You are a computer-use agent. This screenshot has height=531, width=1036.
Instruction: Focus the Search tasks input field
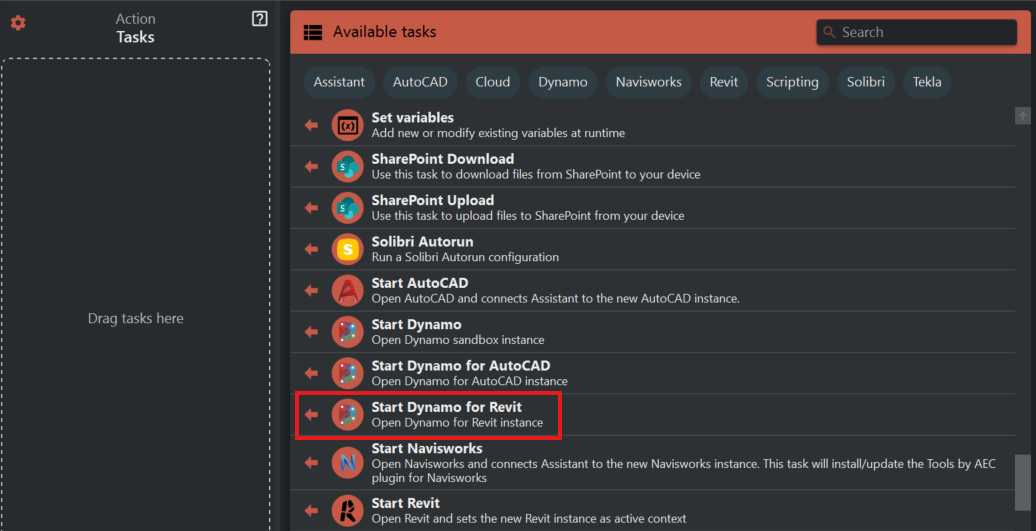tap(916, 32)
